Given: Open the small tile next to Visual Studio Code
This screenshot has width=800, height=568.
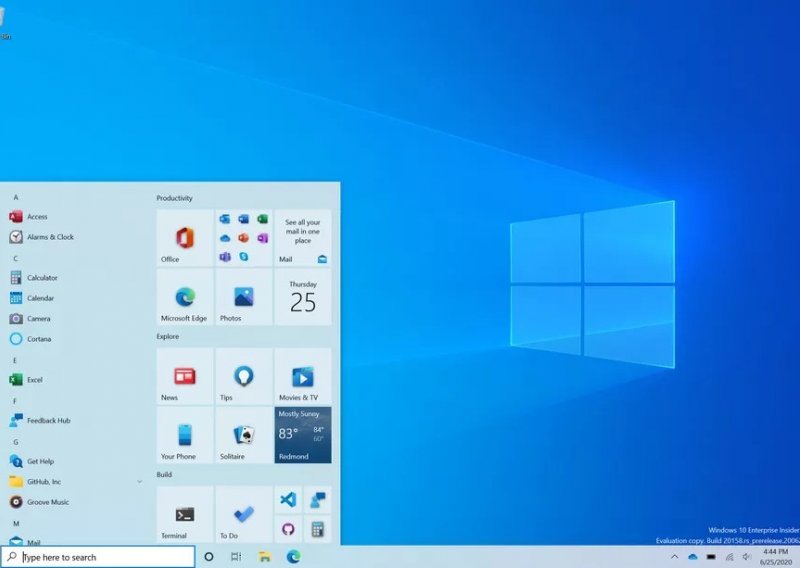Looking at the screenshot, I should tap(318, 500).
